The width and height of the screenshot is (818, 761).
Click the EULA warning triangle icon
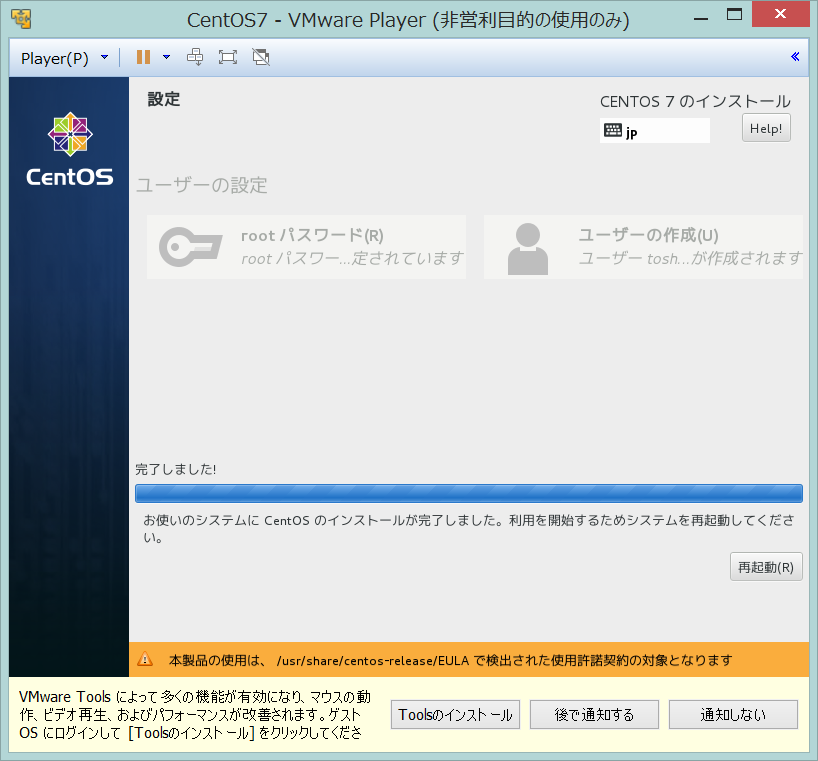(x=145, y=659)
